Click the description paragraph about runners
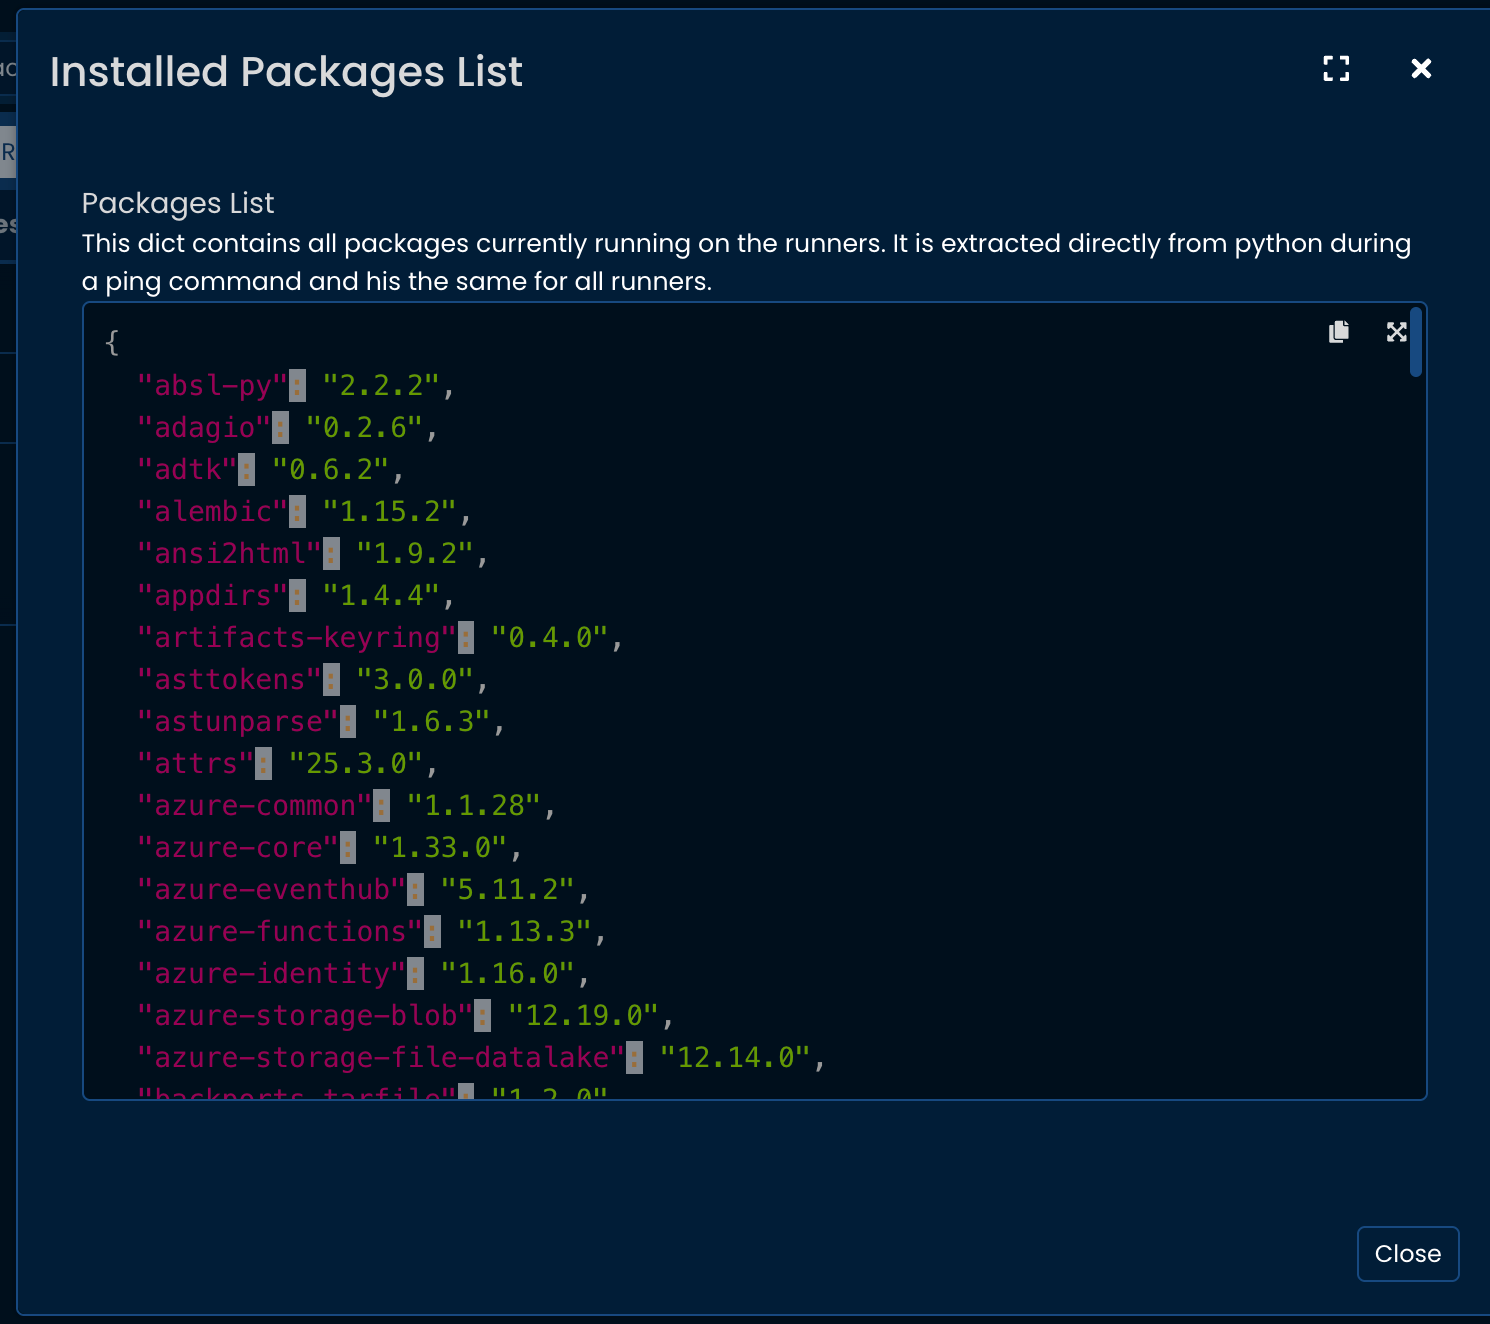 point(746,262)
